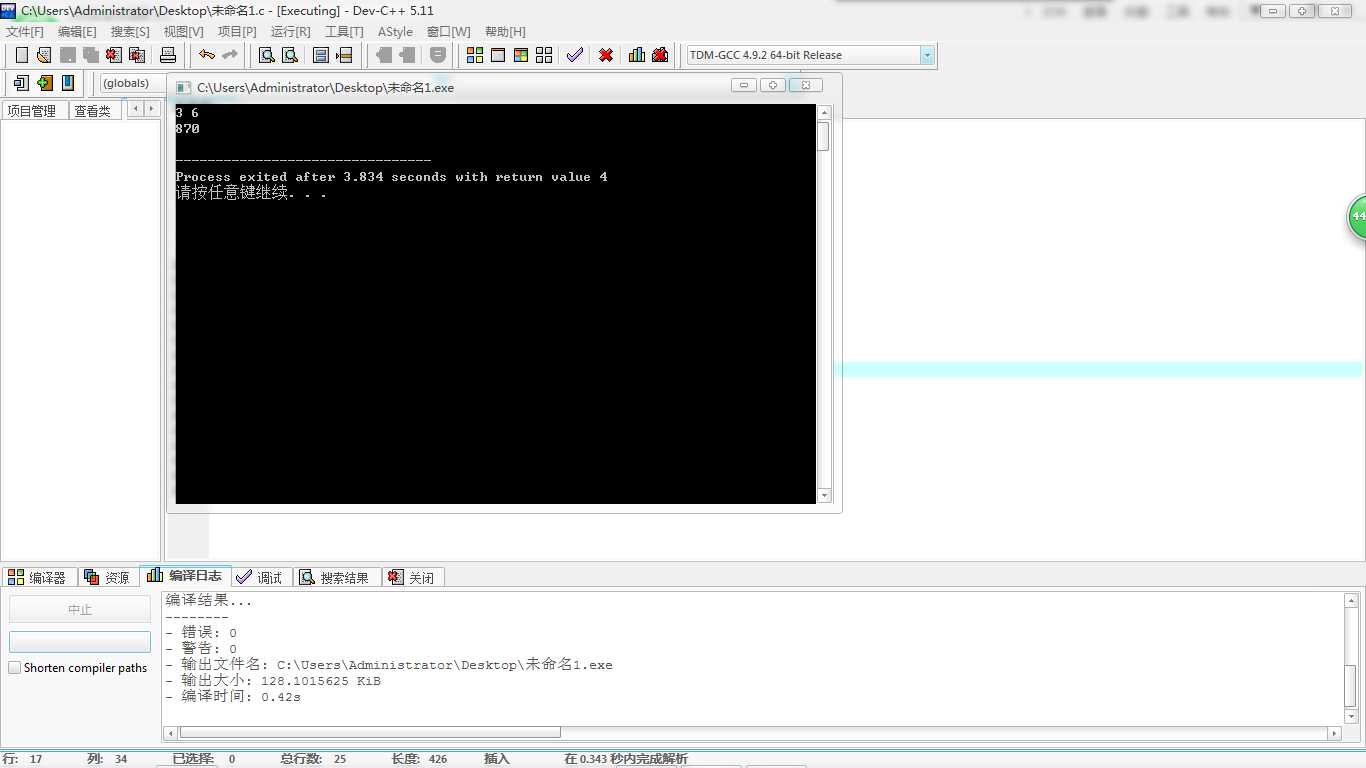Image resolution: width=1366 pixels, height=768 pixels.
Task: Click the status bar text 插入
Action: (x=497, y=759)
